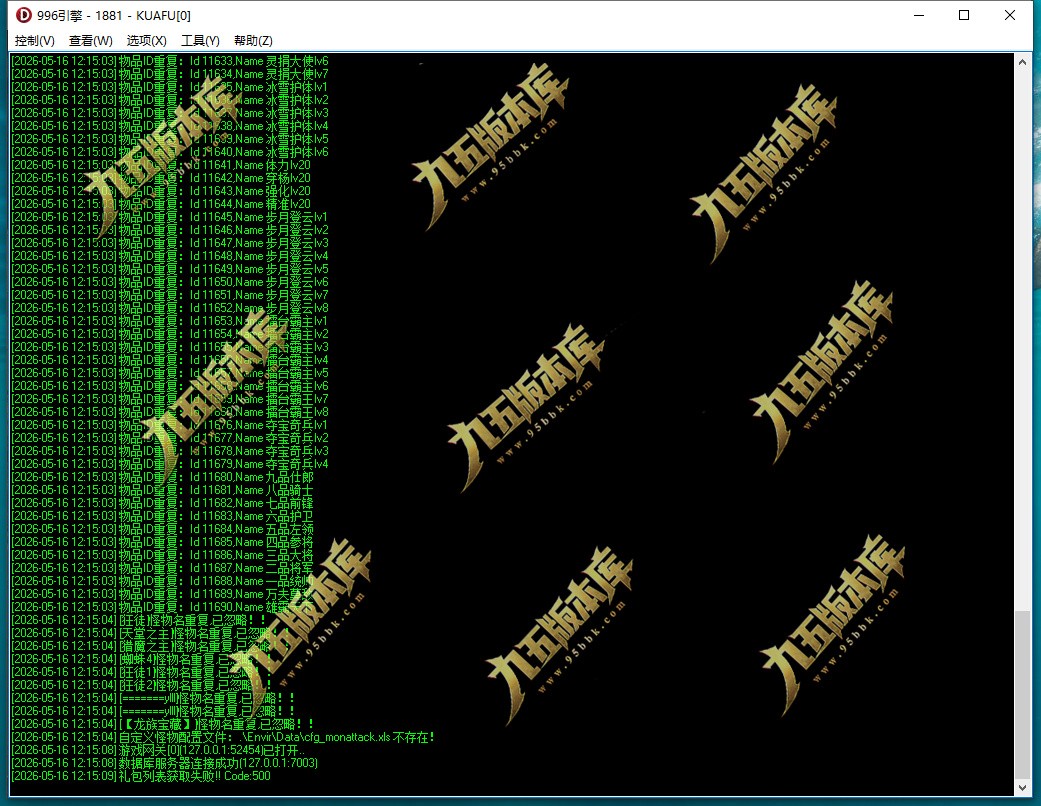
Task: Select the [蜘蛛4] duplicate monster warning line
Action: [x=141, y=659]
